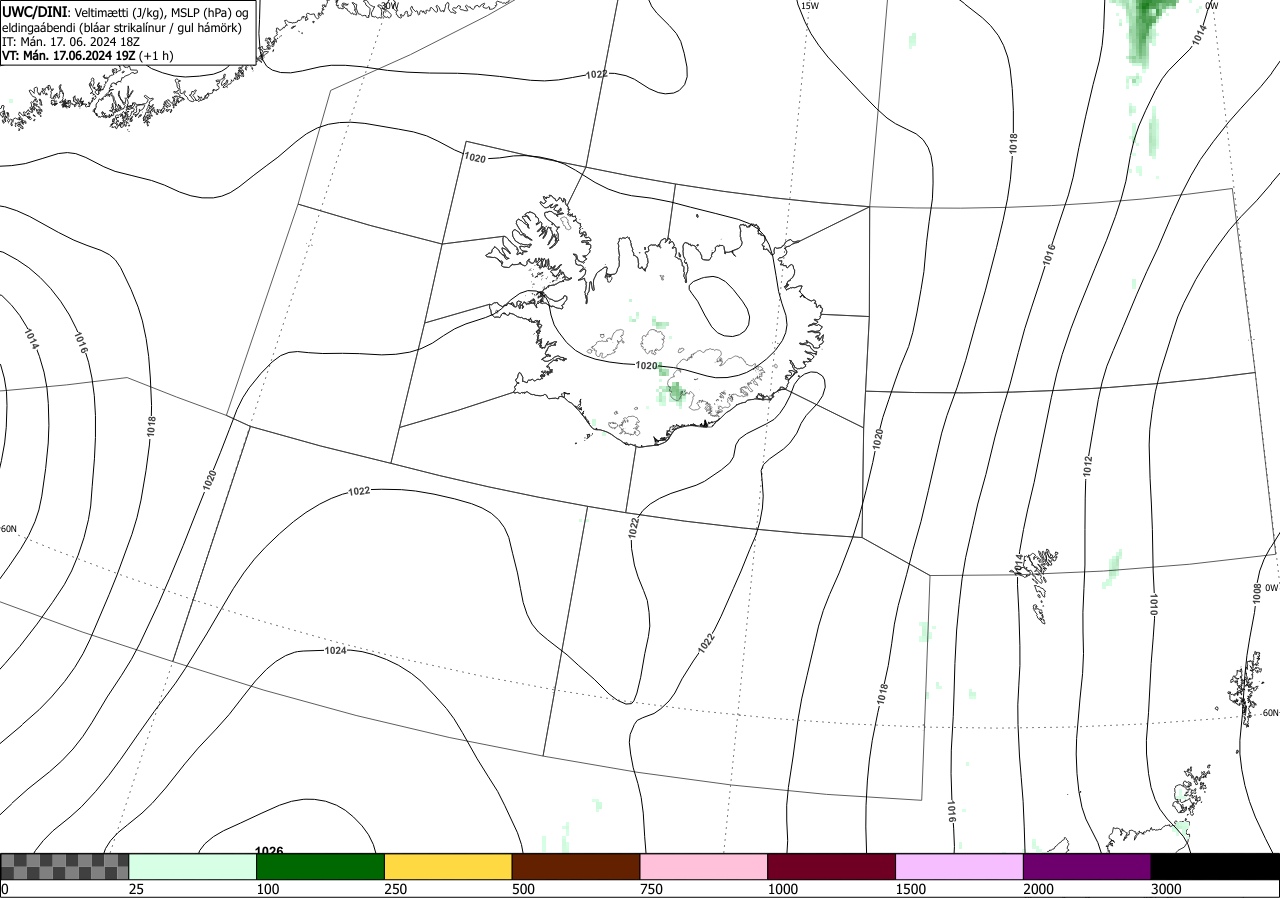
Task: Click the 1014 label beside Faroe Islands
Action: [x=1019, y=565]
